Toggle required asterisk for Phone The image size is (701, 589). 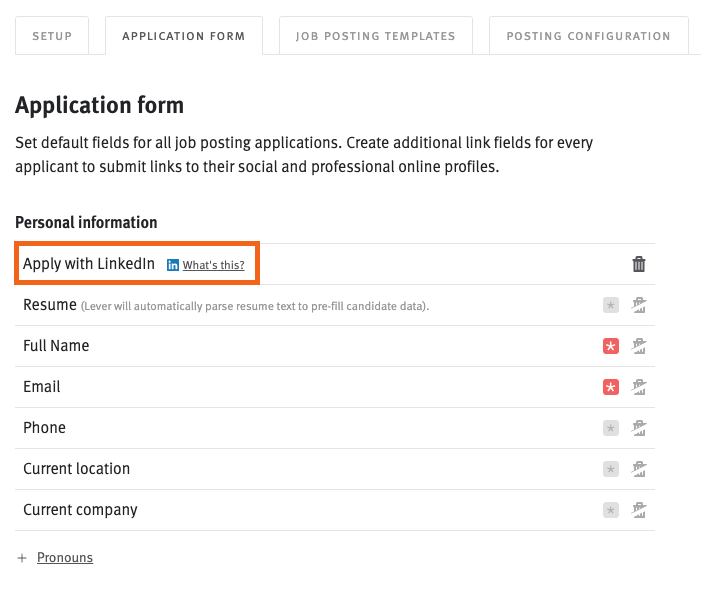tap(611, 428)
